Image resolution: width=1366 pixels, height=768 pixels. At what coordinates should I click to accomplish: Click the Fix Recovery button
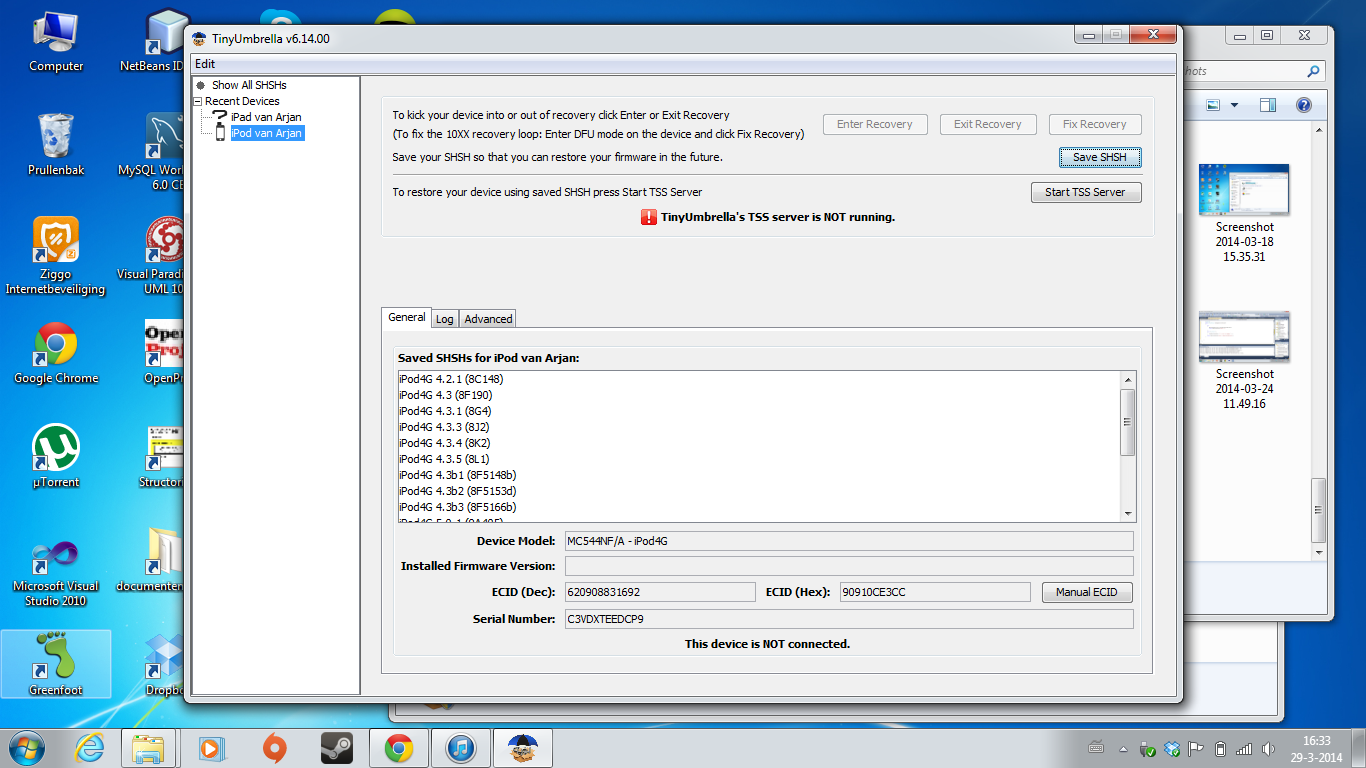click(x=1095, y=124)
